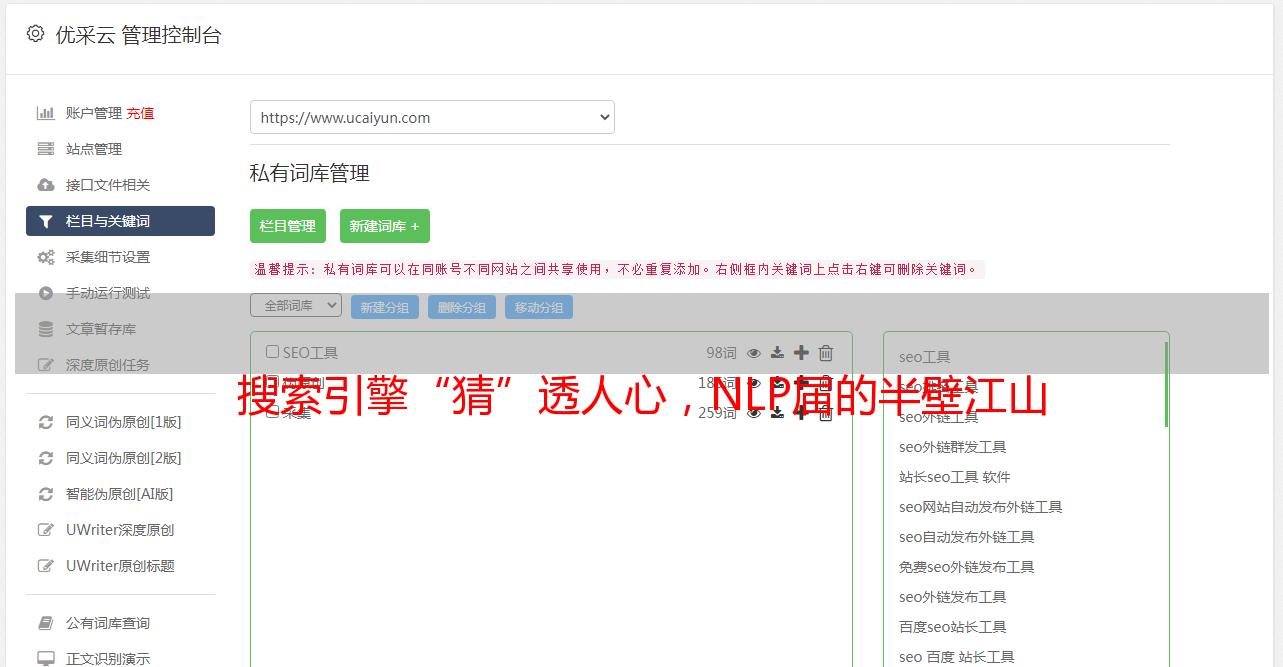
Task: Select keyword seo自动发布外链工具
Action: (x=966, y=537)
